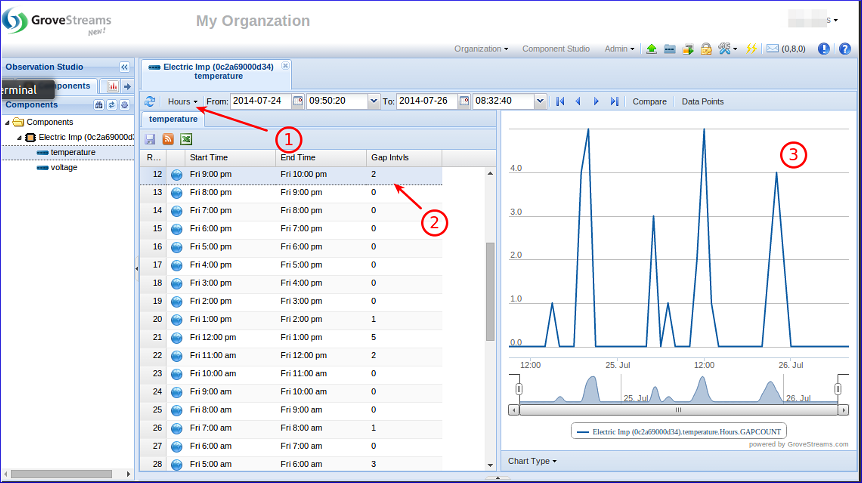Select the voltage stream in tree
The image size is (862, 483).
63,168
